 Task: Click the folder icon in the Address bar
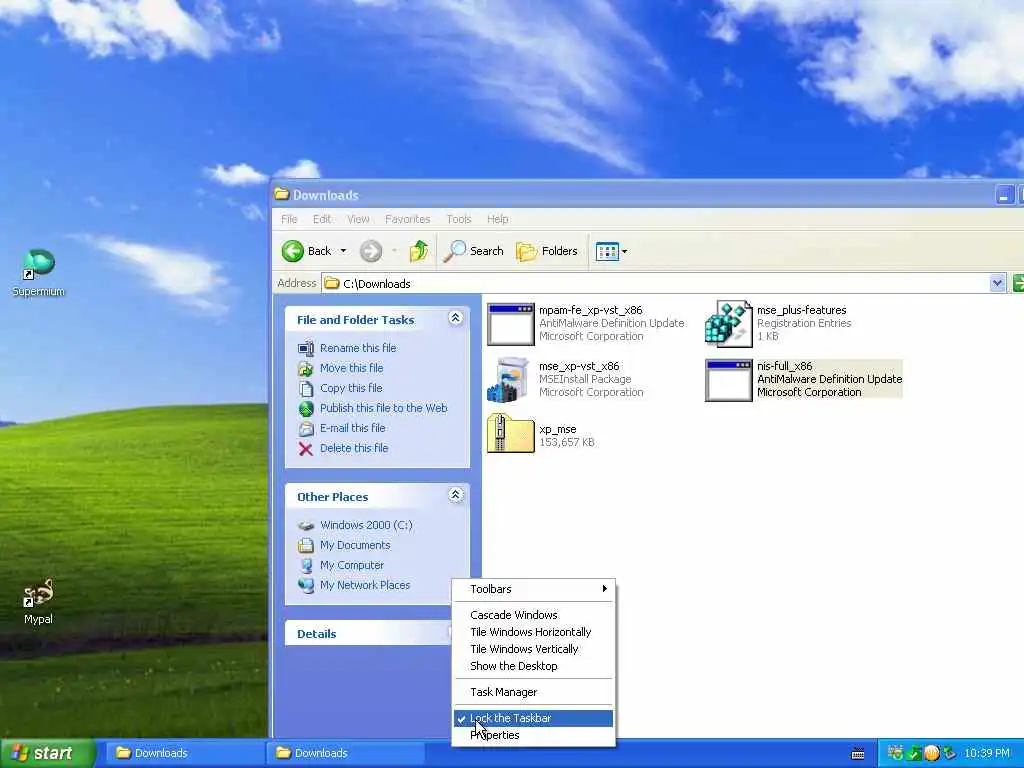click(x=332, y=283)
